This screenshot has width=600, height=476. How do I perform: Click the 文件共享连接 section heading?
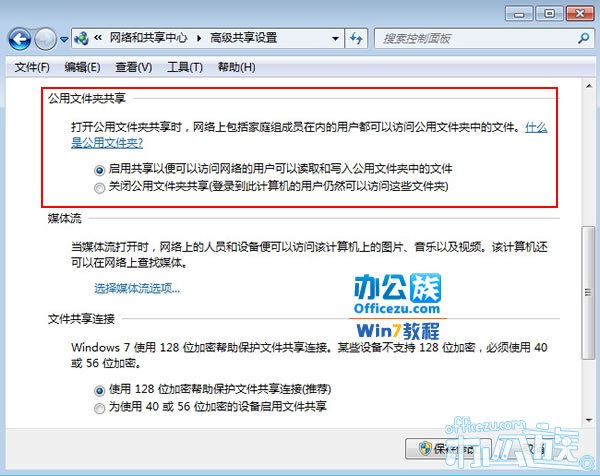coord(81,319)
